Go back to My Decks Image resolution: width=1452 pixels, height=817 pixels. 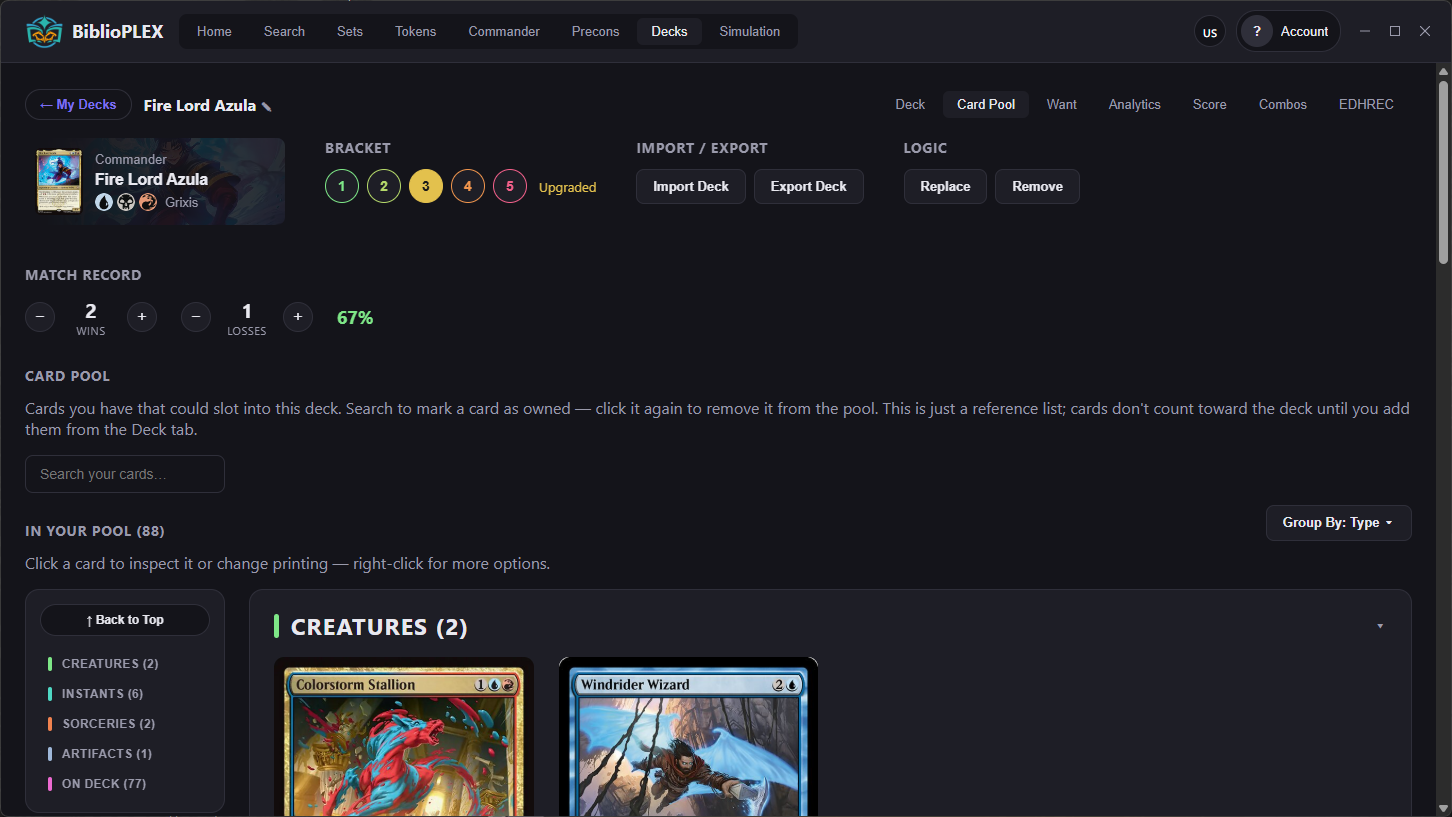78,105
